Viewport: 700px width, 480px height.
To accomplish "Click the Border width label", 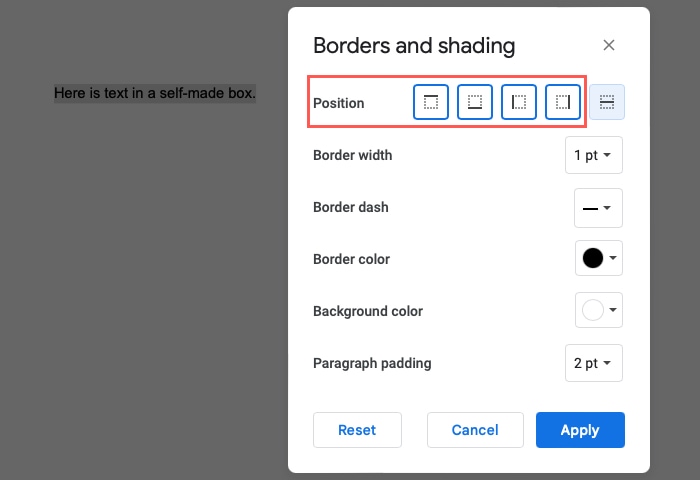I will tap(353, 155).
